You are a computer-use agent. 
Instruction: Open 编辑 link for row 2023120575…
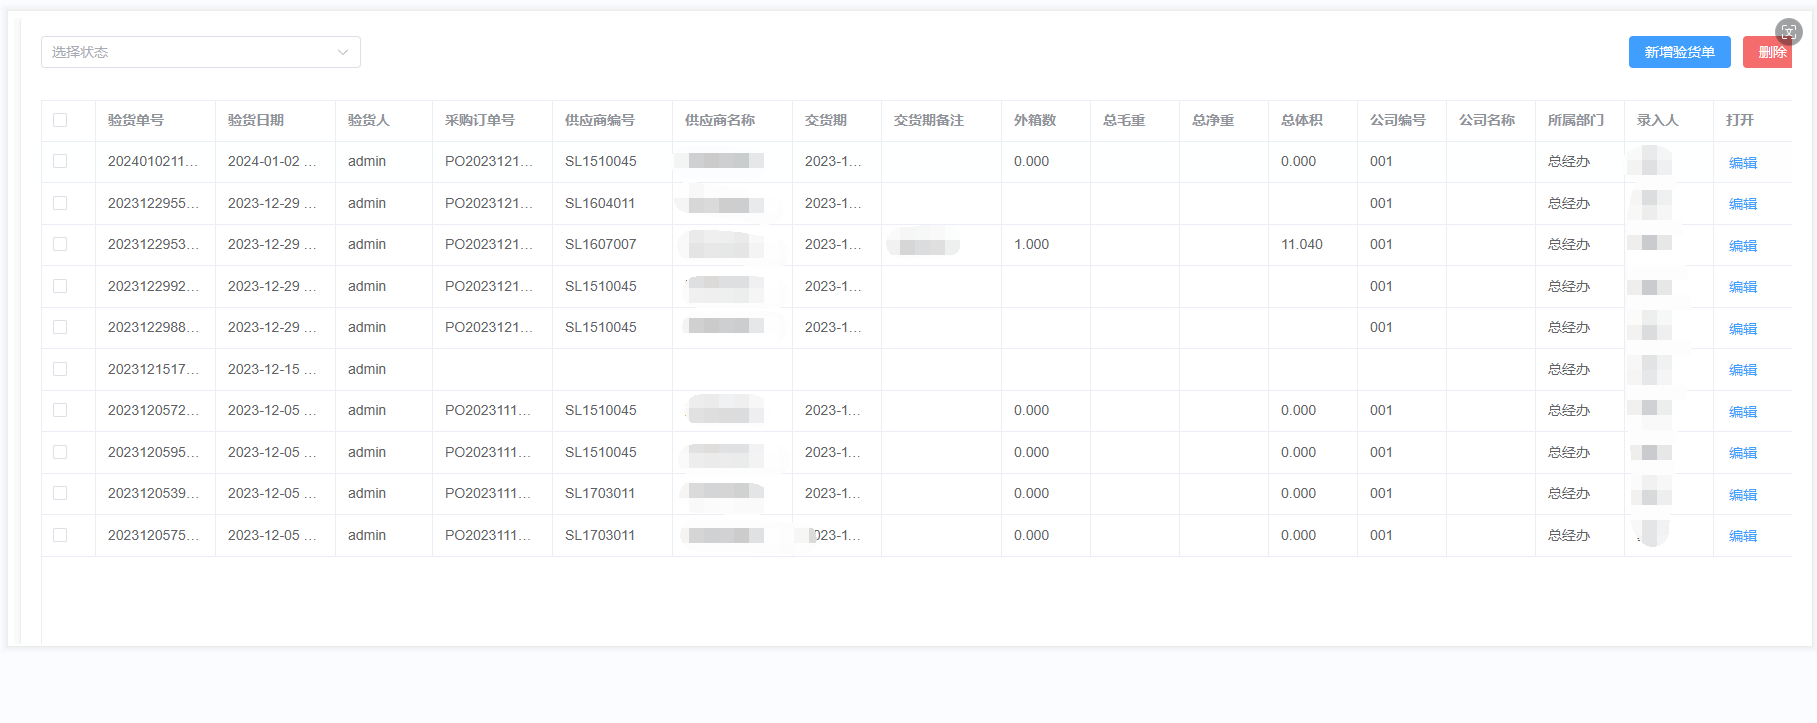pyautogui.click(x=1743, y=536)
